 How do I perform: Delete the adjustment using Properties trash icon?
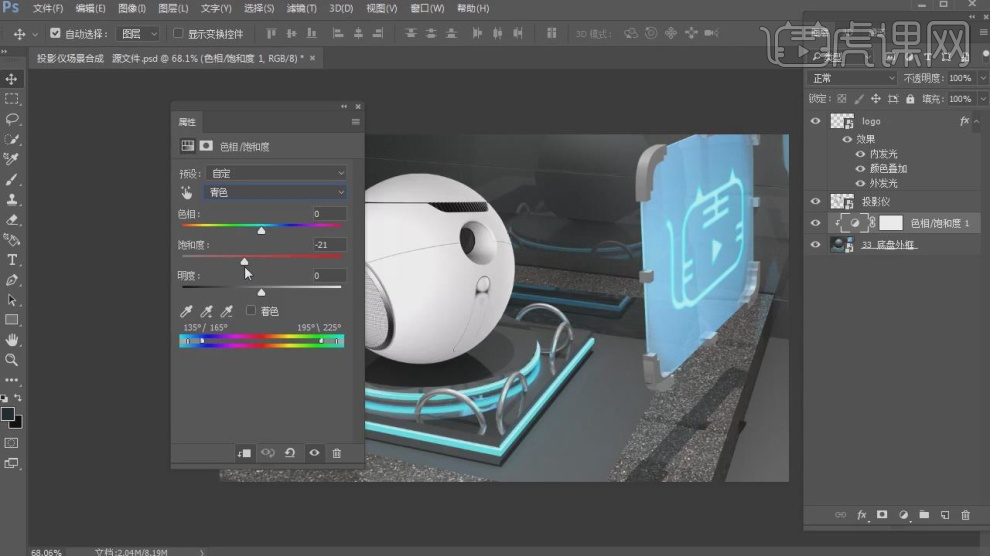(x=336, y=453)
